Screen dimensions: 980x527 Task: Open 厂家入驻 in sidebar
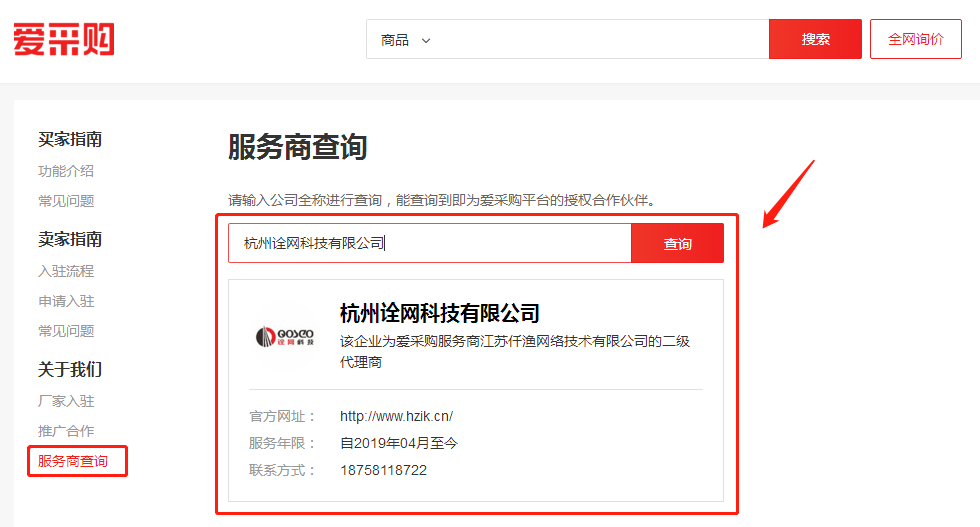66,401
